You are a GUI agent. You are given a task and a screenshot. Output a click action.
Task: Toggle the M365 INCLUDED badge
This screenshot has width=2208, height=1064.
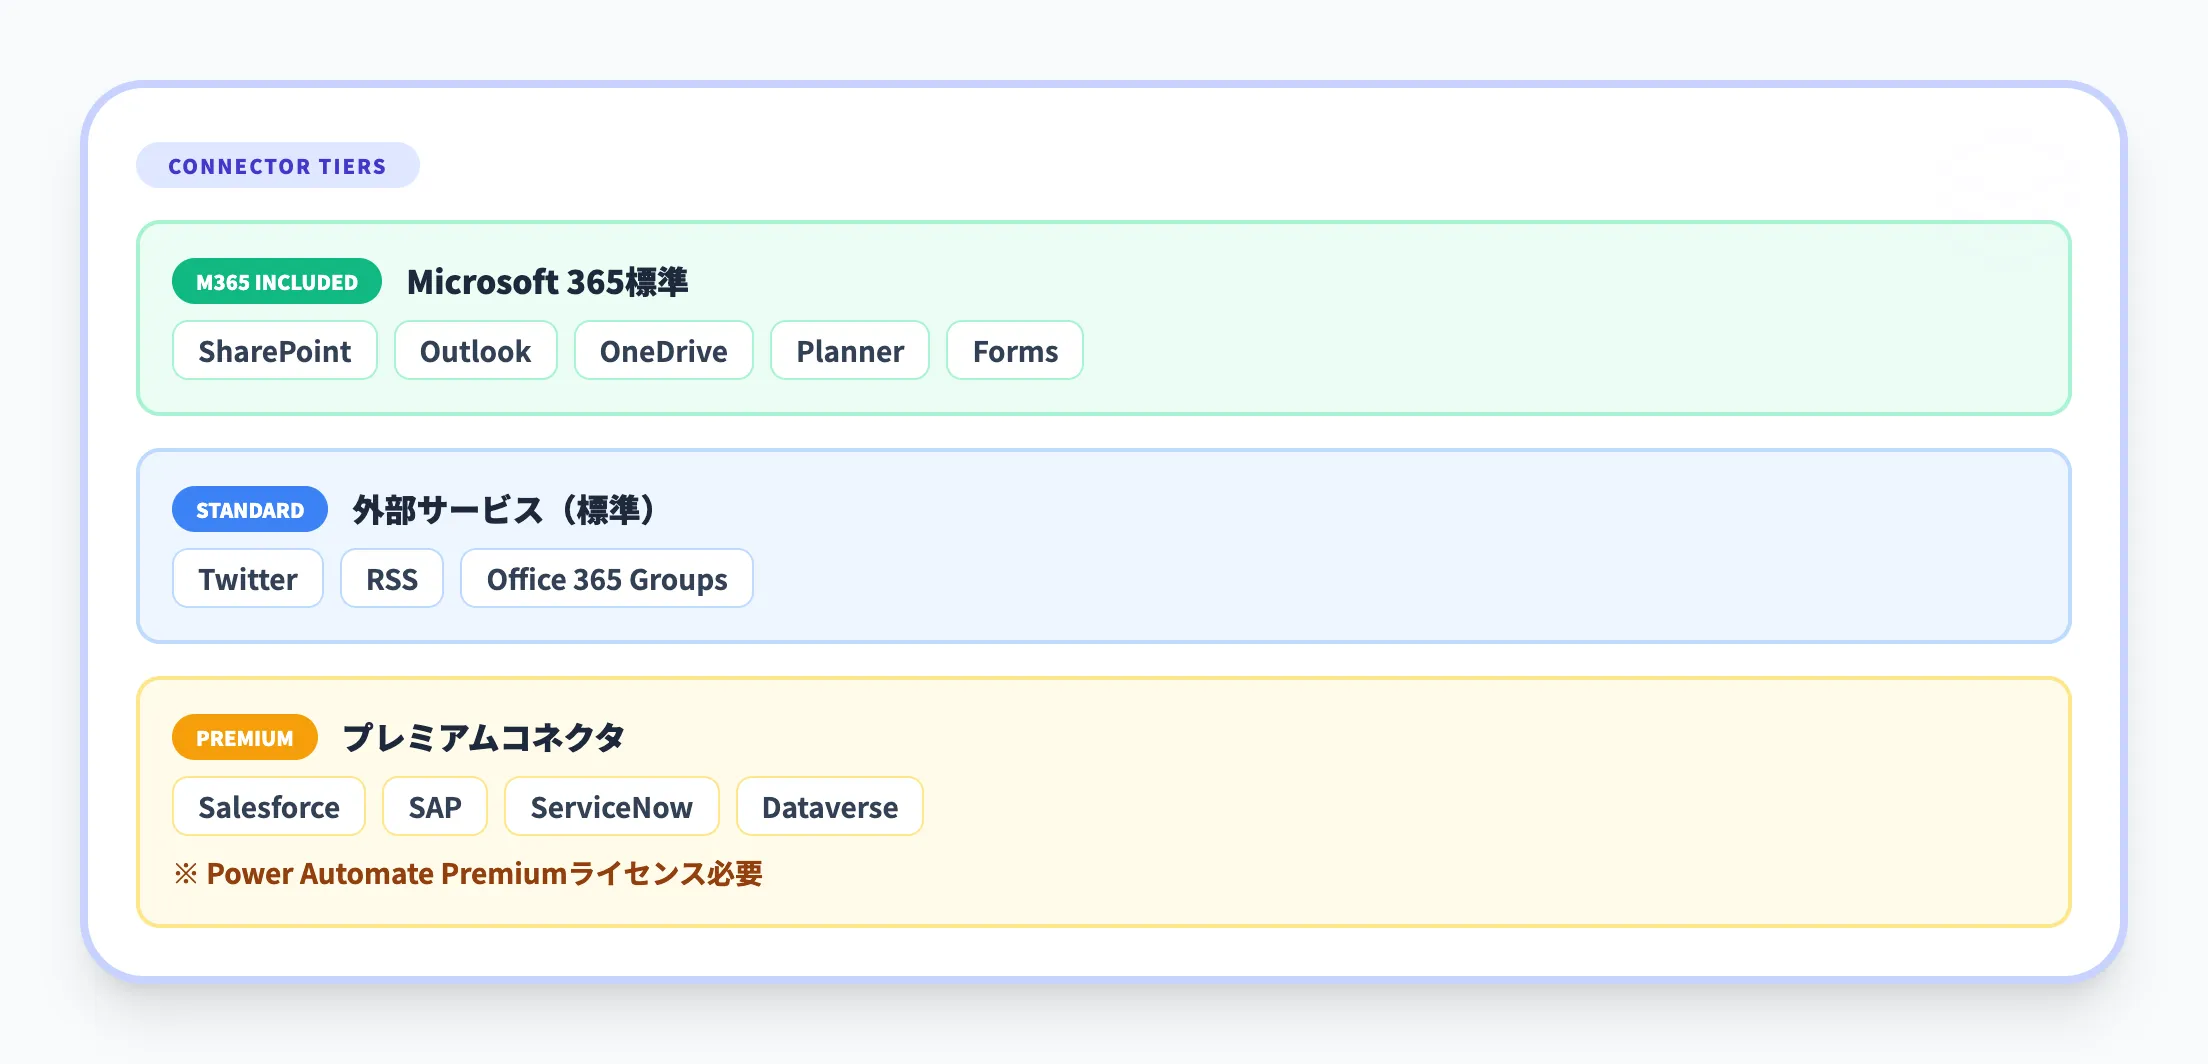tap(276, 281)
